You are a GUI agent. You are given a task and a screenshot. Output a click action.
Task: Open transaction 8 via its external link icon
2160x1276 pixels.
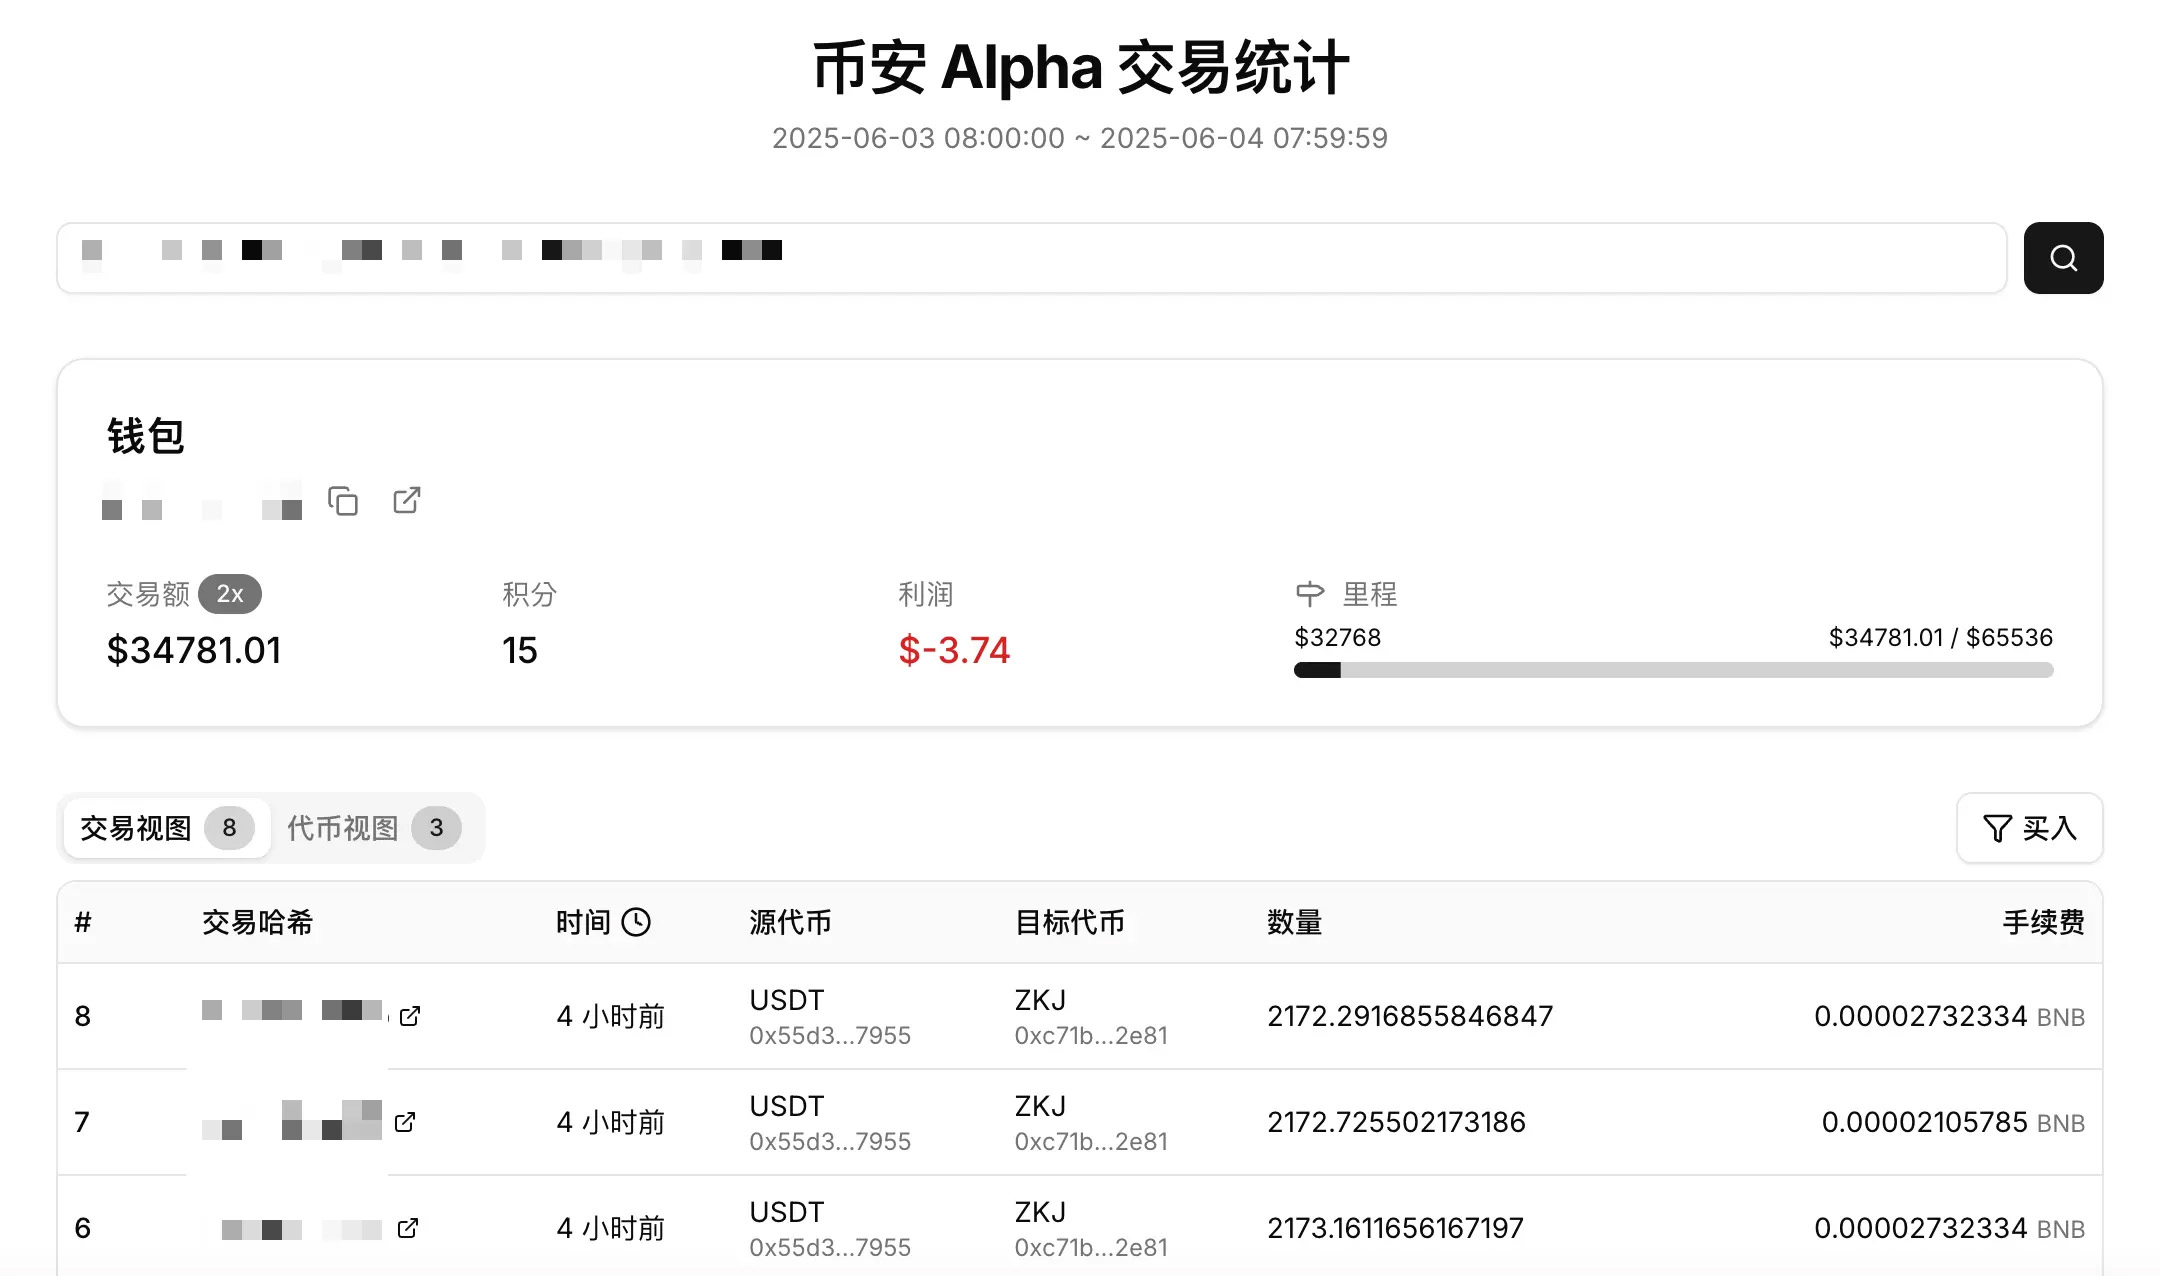410,1017
